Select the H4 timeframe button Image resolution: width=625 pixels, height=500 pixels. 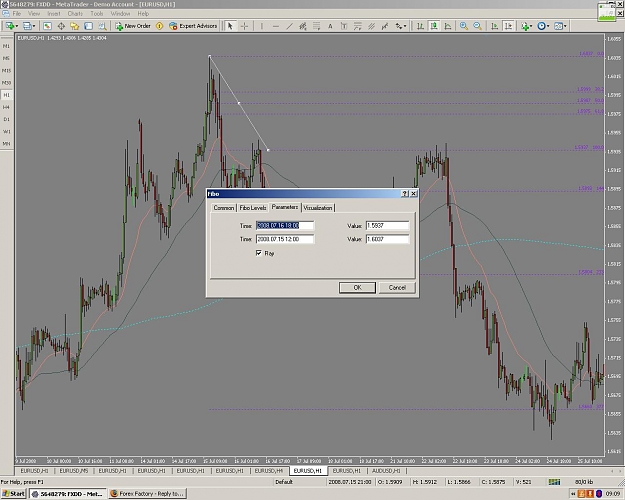click(x=6, y=107)
